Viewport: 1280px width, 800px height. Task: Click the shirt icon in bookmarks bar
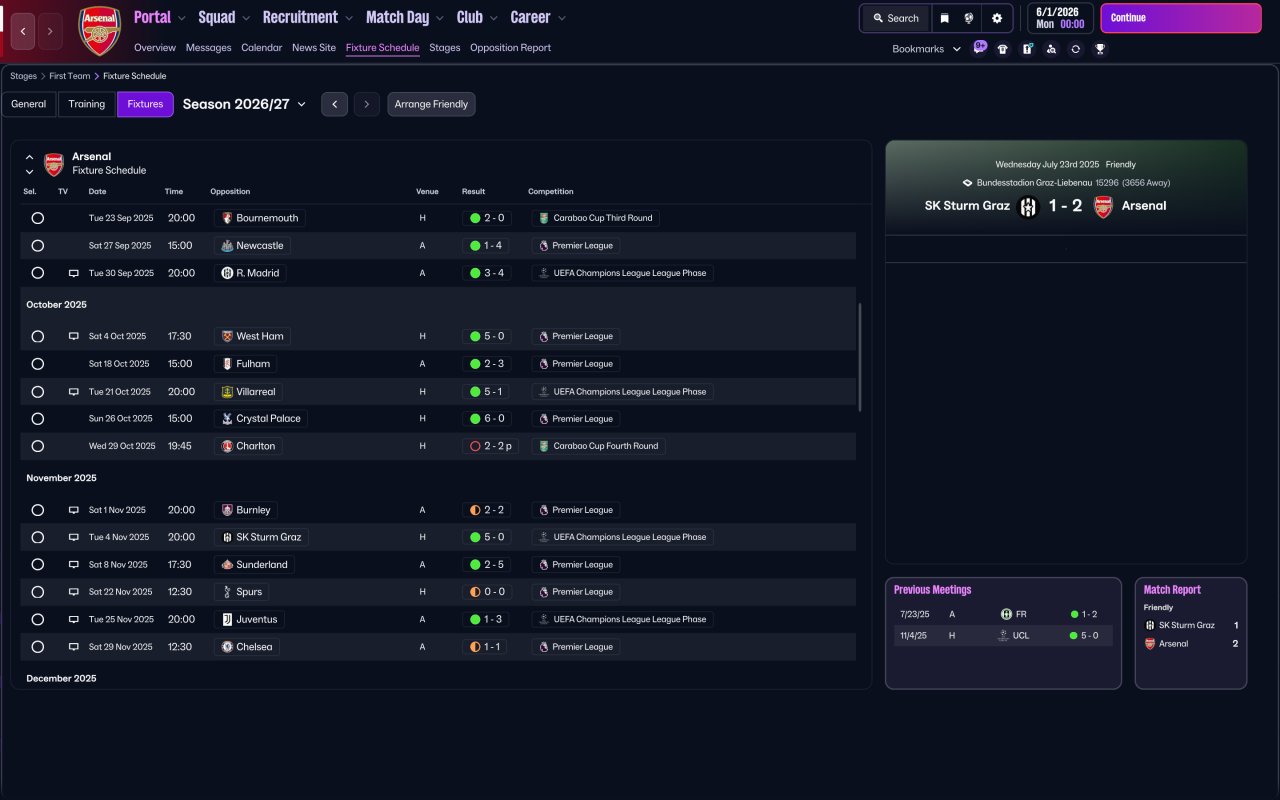click(1003, 49)
